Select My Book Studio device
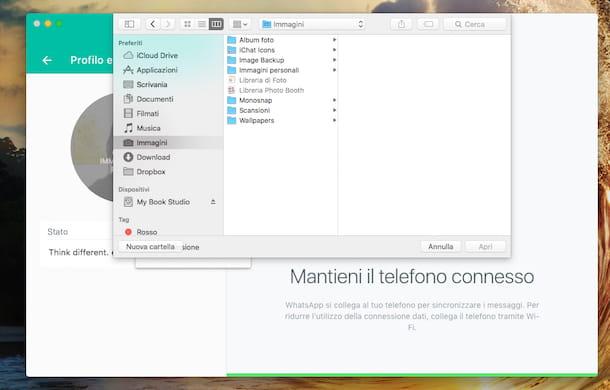The width and height of the screenshot is (610, 390). coord(163,202)
